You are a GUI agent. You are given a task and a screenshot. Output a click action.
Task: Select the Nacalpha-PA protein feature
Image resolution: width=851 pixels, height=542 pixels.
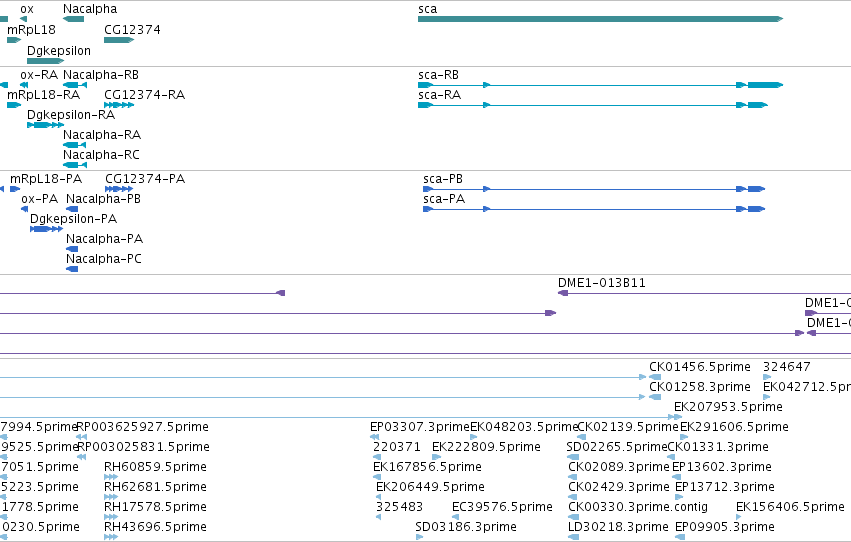[x=72, y=250]
